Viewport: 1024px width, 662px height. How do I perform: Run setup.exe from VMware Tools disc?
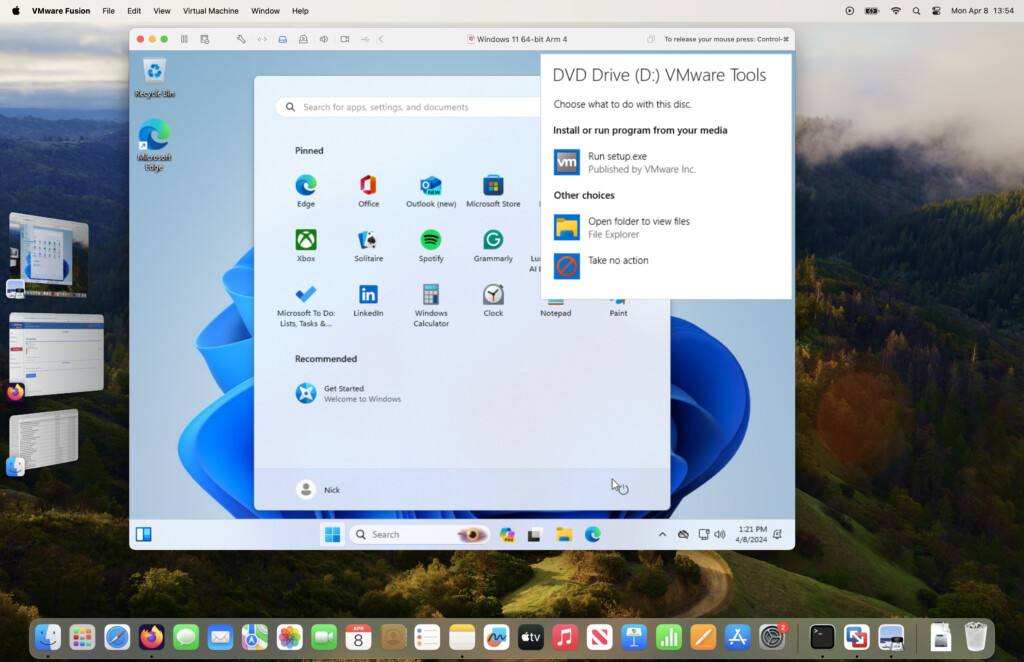click(x=624, y=162)
